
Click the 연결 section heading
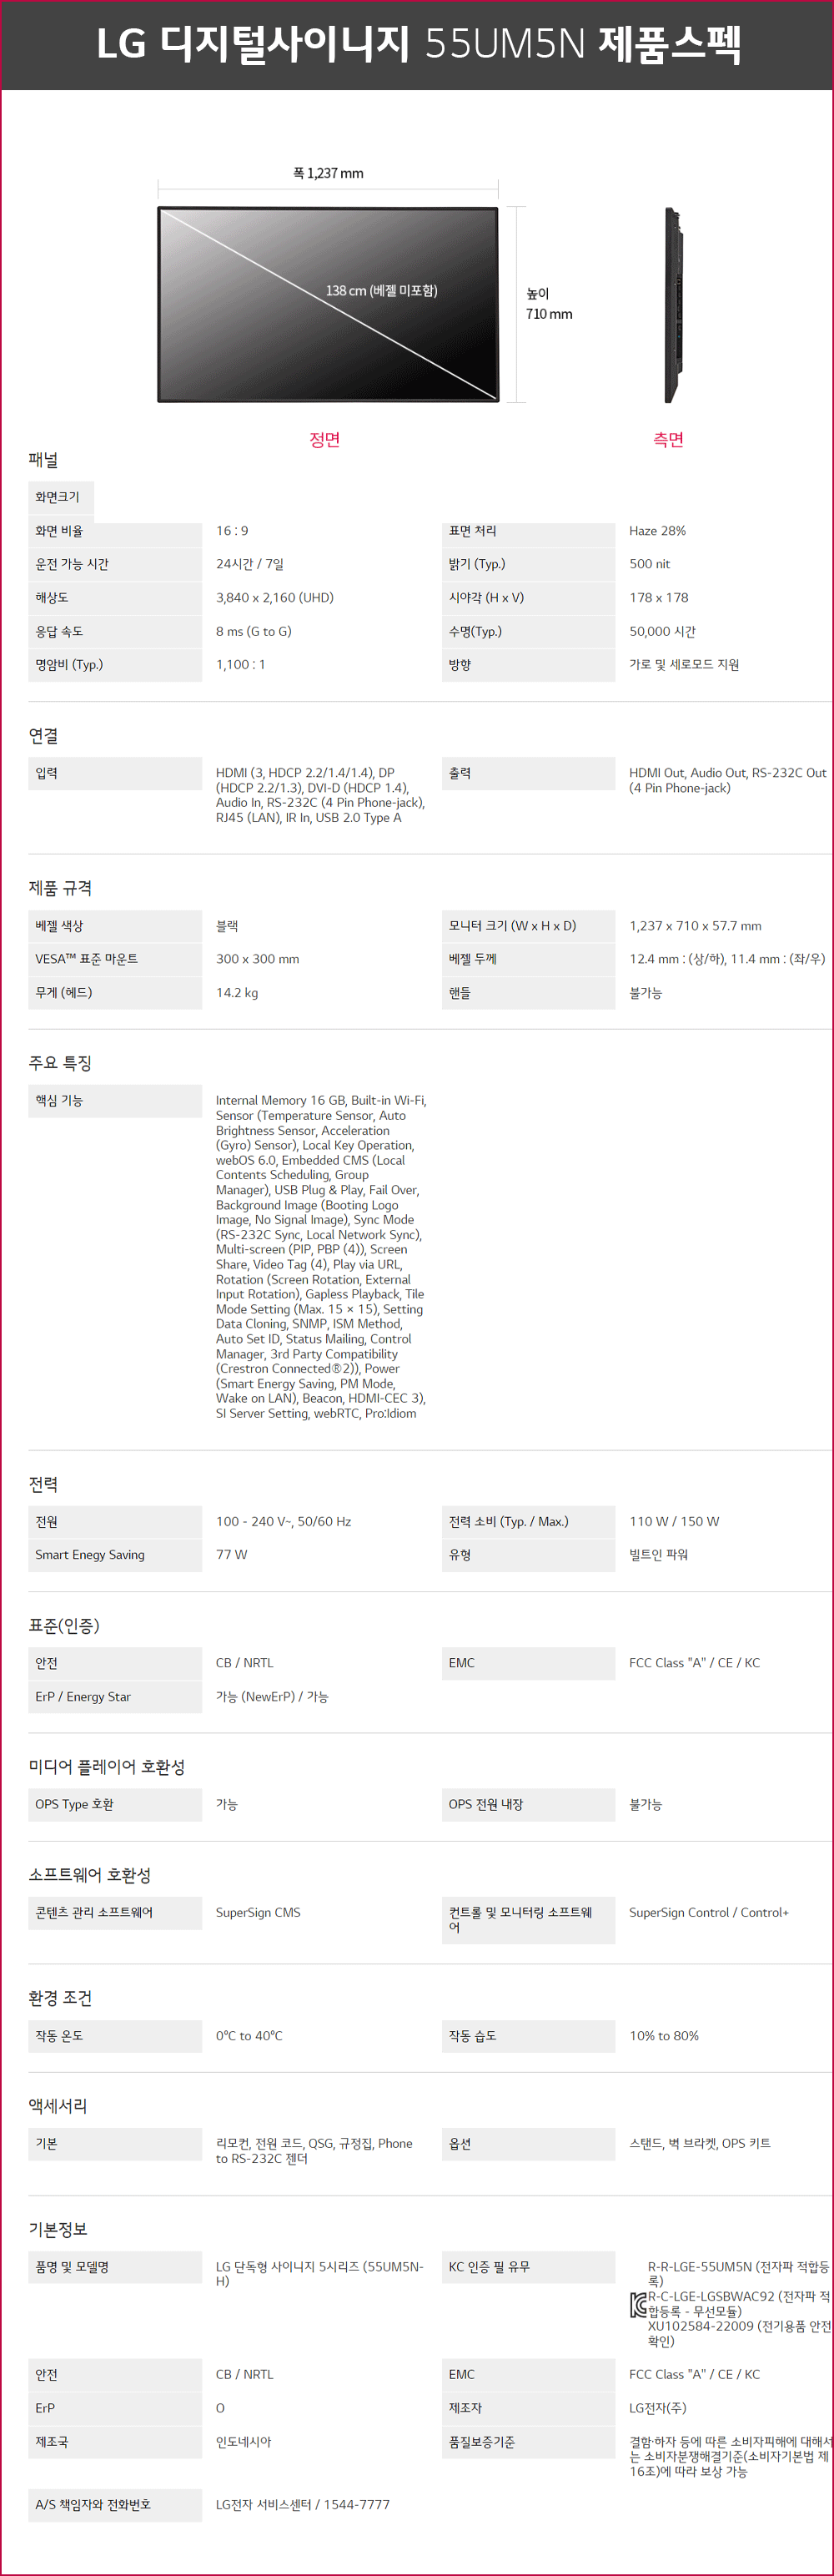(43, 736)
